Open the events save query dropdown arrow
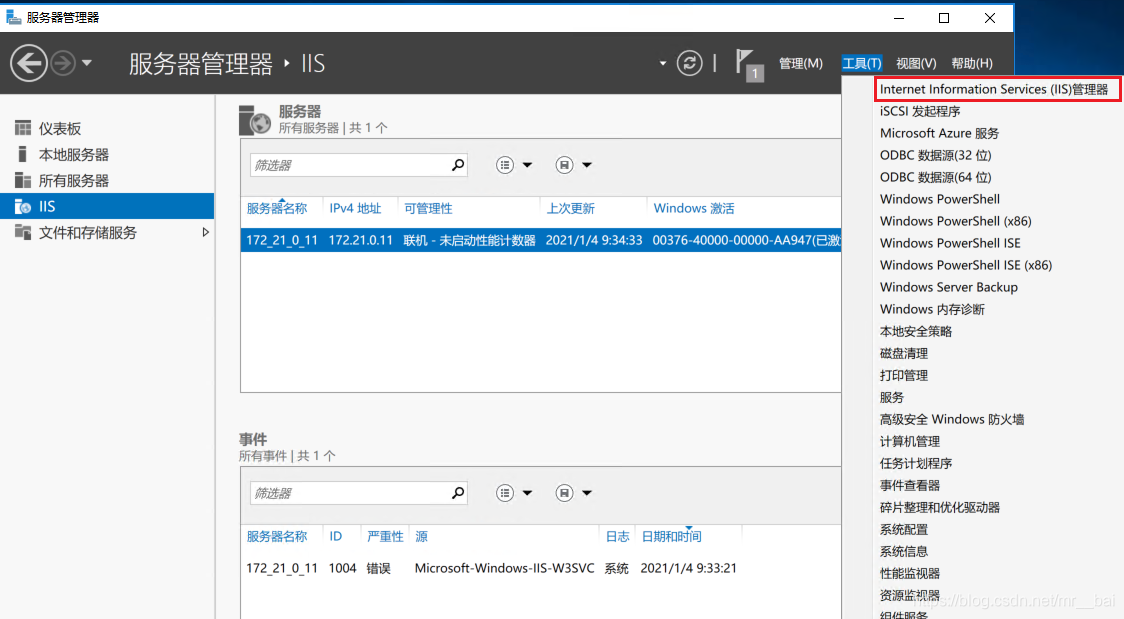The image size is (1124, 619). [x=587, y=493]
